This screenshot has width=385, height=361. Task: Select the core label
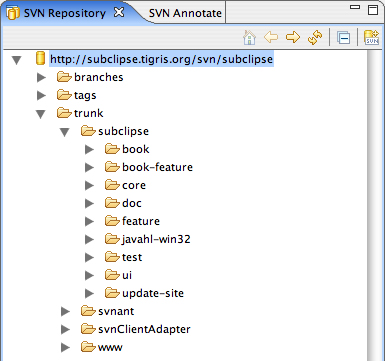click(134, 185)
